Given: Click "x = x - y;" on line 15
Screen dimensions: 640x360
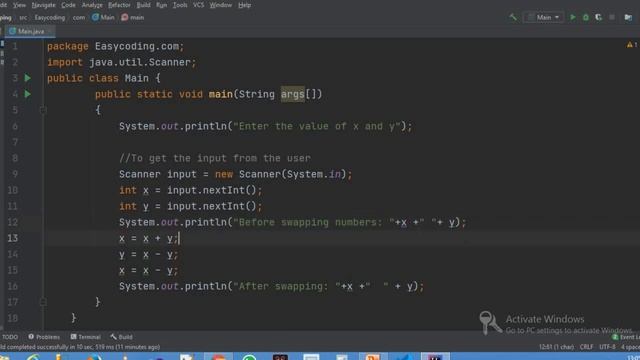Looking at the screenshot, I should point(149,270).
